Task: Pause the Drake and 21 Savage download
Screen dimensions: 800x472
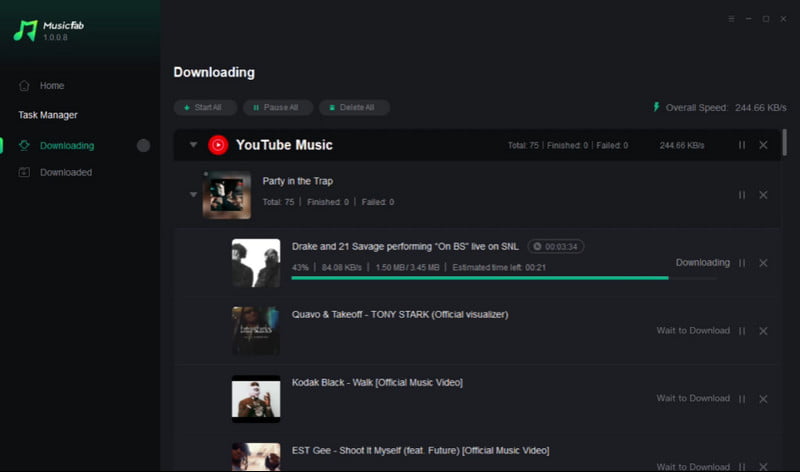Action: (742, 263)
